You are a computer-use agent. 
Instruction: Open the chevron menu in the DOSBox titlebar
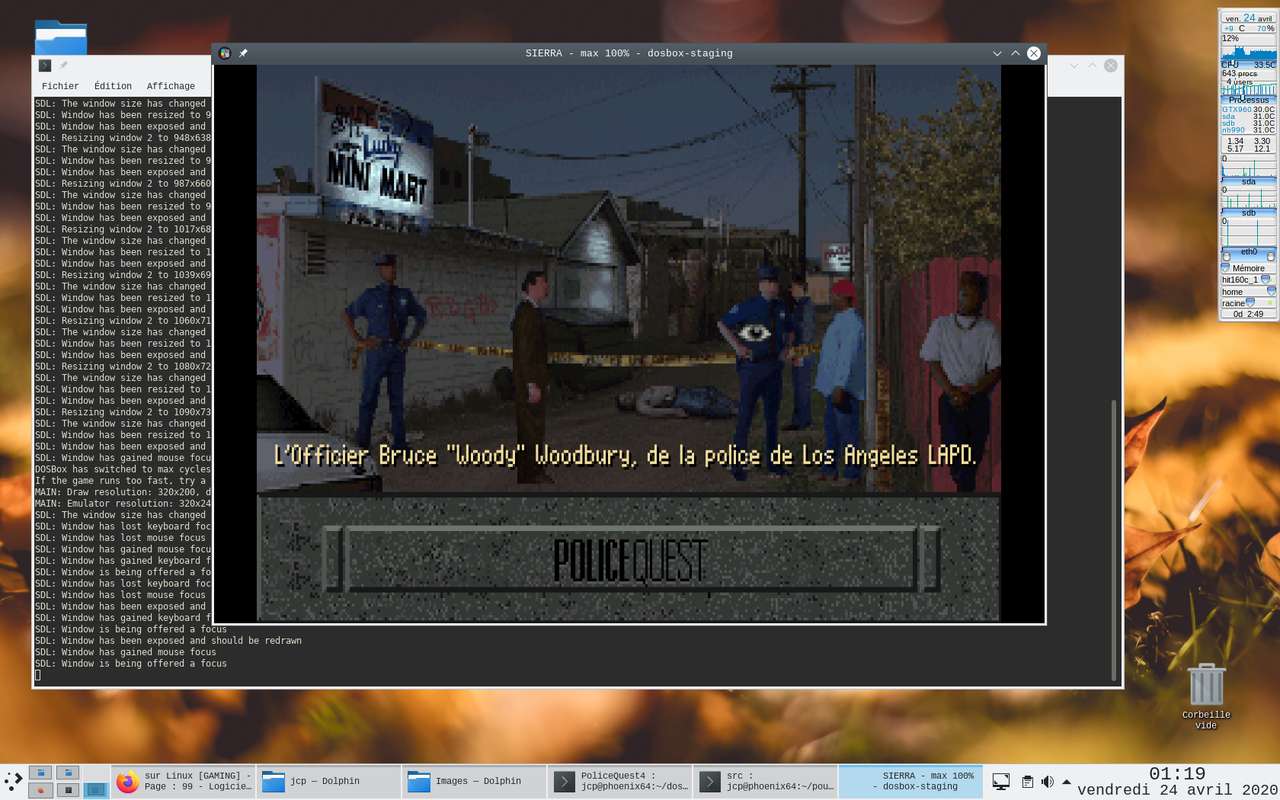pos(996,53)
